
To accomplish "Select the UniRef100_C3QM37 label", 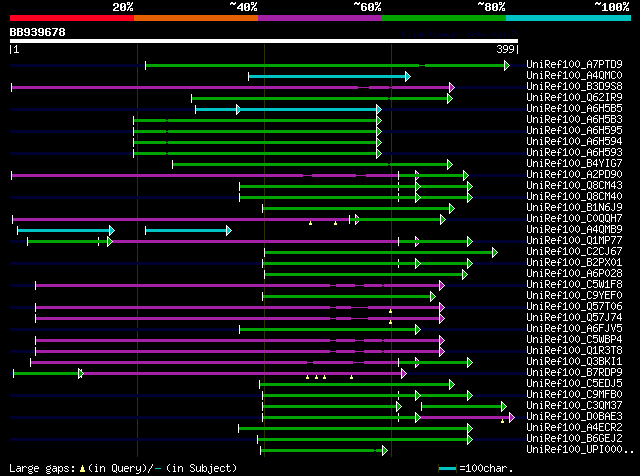I will click(574, 406).
